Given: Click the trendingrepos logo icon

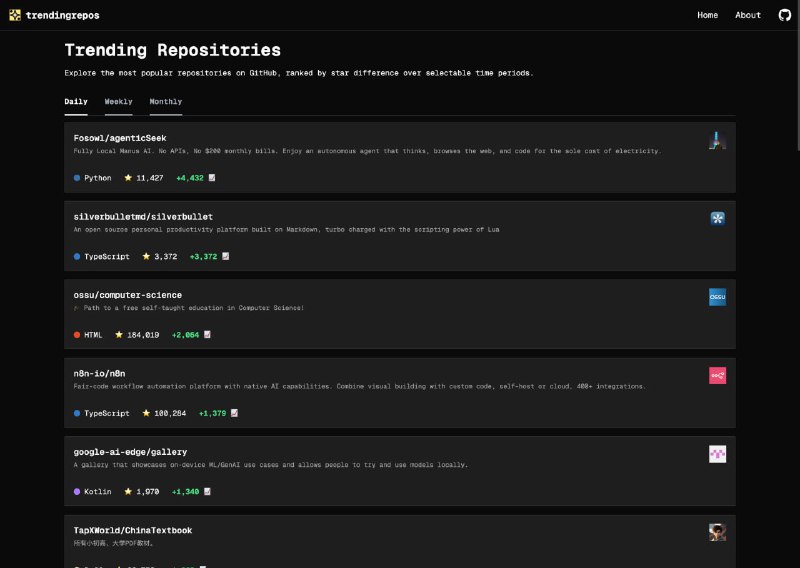Looking at the screenshot, I should (15, 15).
